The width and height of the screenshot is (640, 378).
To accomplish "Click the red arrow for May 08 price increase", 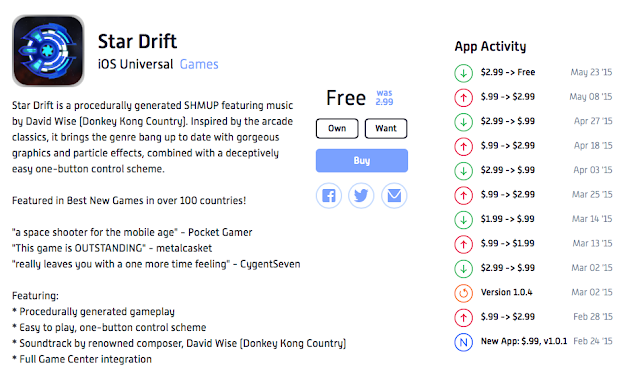I will click(463, 98).
